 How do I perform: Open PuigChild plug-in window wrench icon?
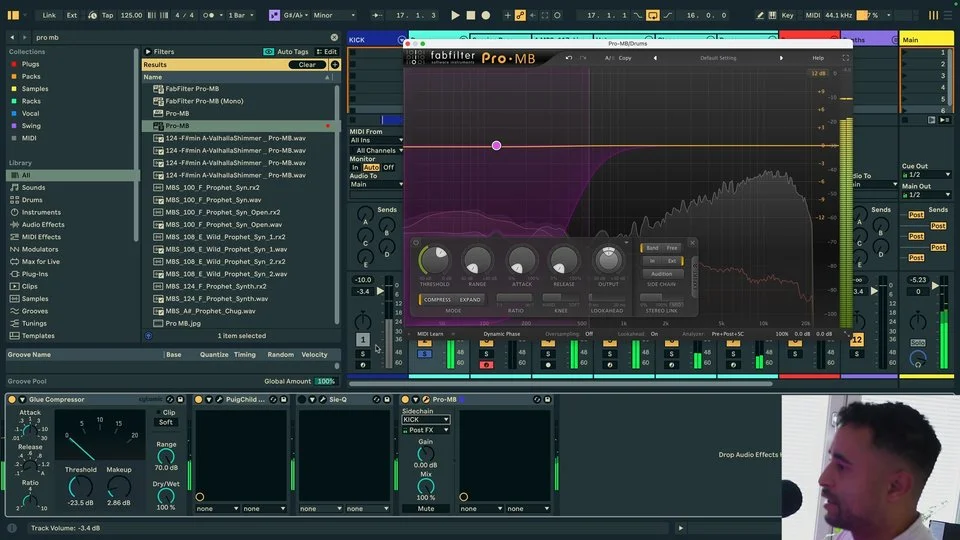[219, 400]
